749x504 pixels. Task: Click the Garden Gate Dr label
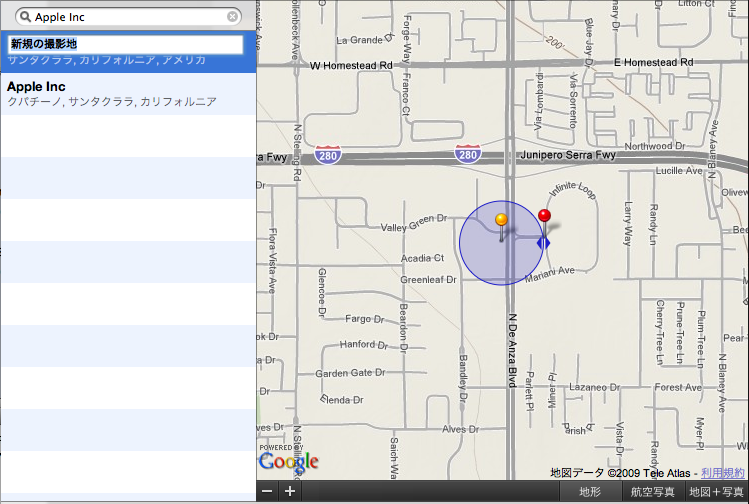(x=350, y=373)
